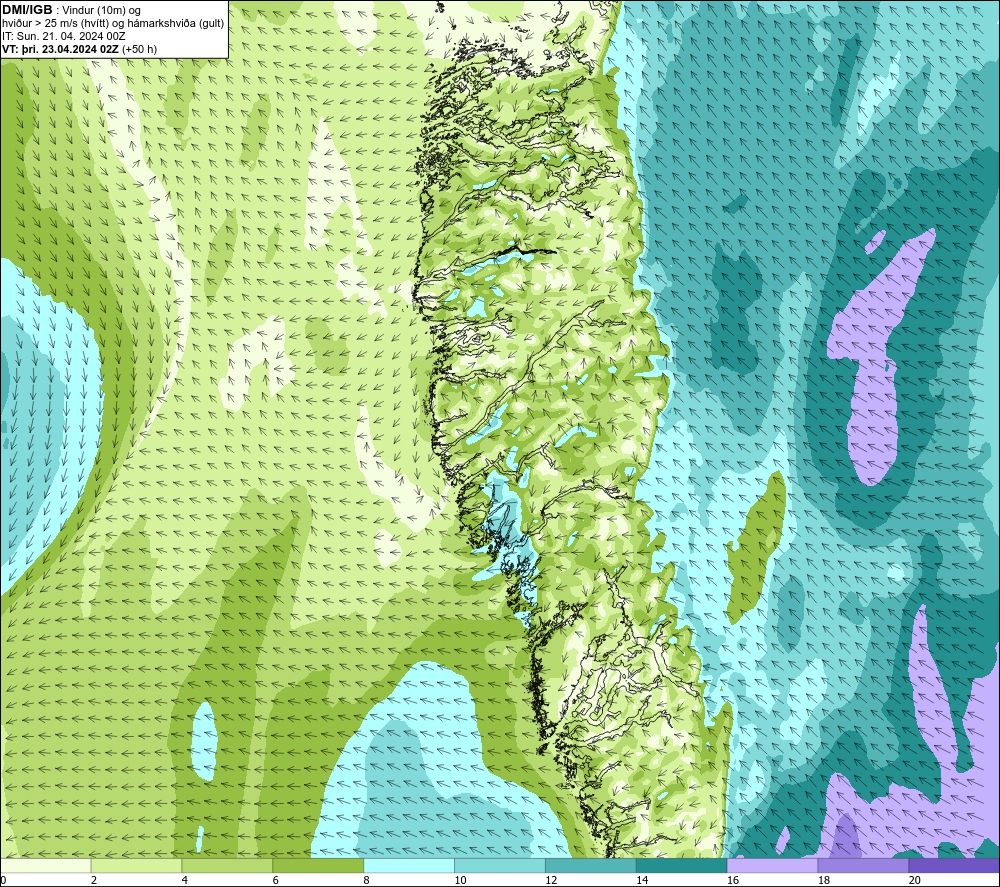1000x887 pixels.
Task: Click the scale label '12'
Action: (551, 880)
